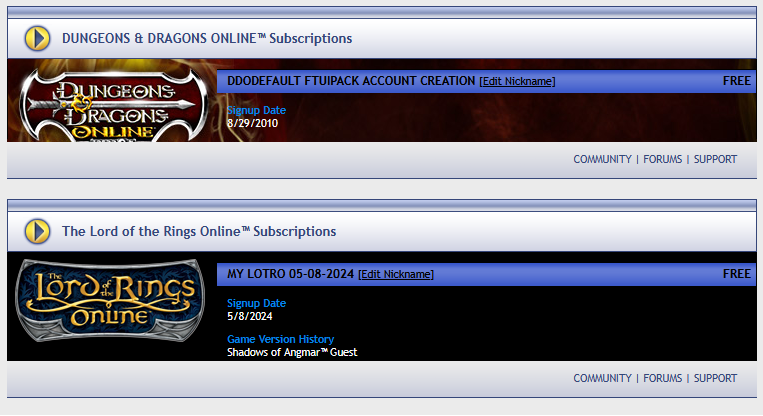Open FORUMS link under the Dungeons & Dragons section
The width and height of the screenshot is (763, 416).
click(x=662, y=159)
